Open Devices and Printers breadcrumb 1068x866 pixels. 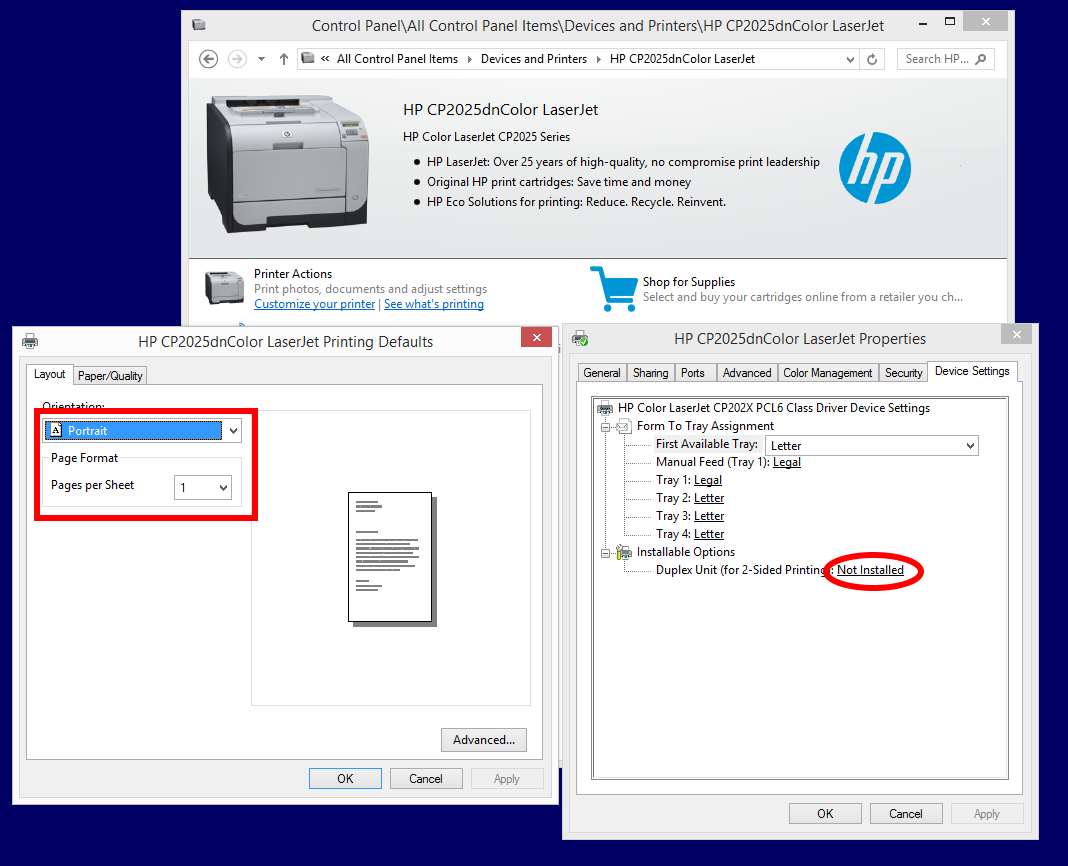click(534, 59)
